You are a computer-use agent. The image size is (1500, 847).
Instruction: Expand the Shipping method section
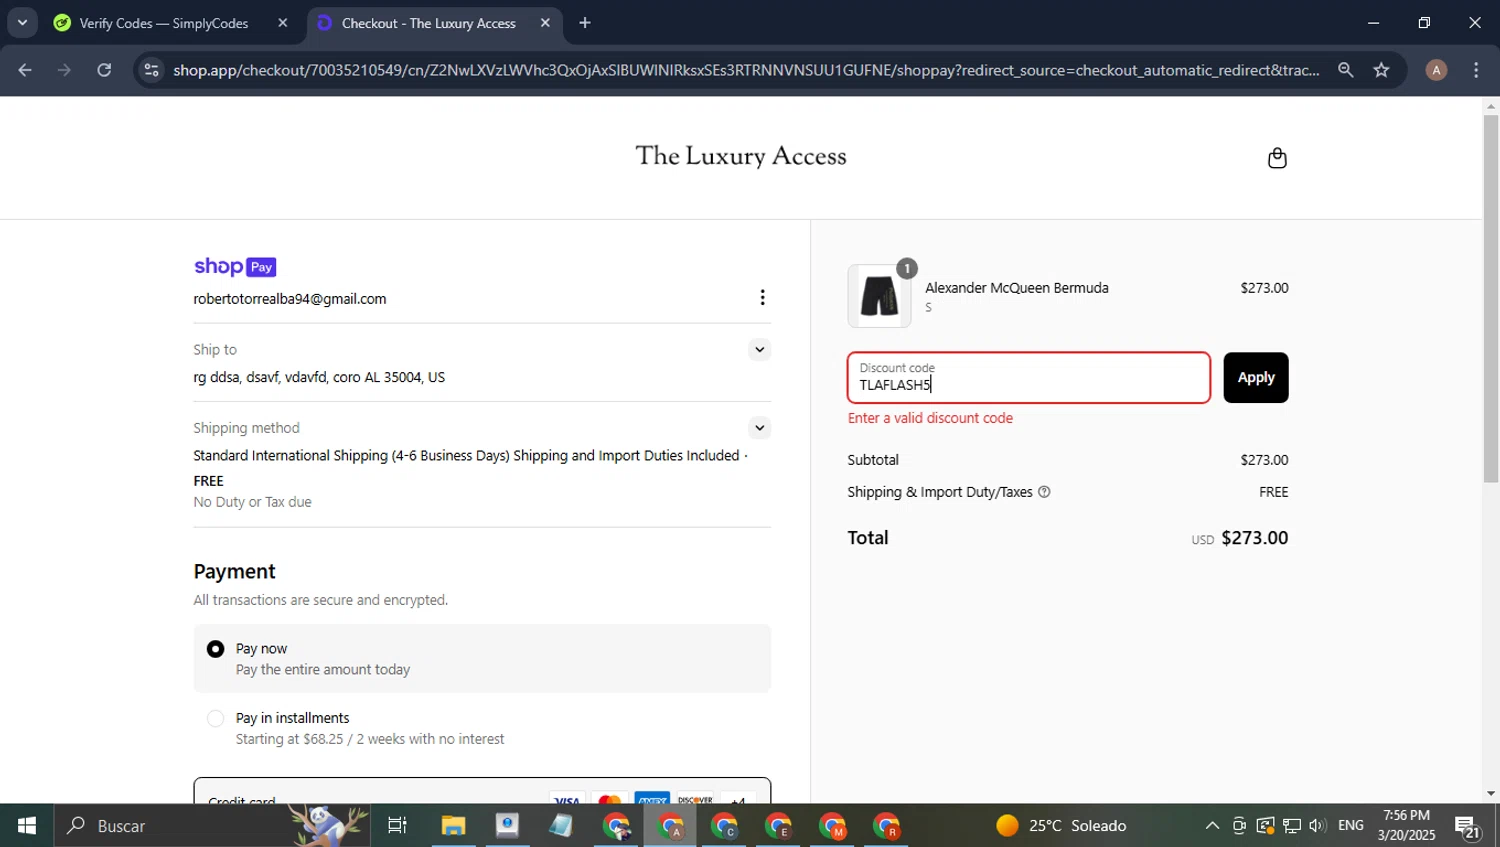[760, 428]
